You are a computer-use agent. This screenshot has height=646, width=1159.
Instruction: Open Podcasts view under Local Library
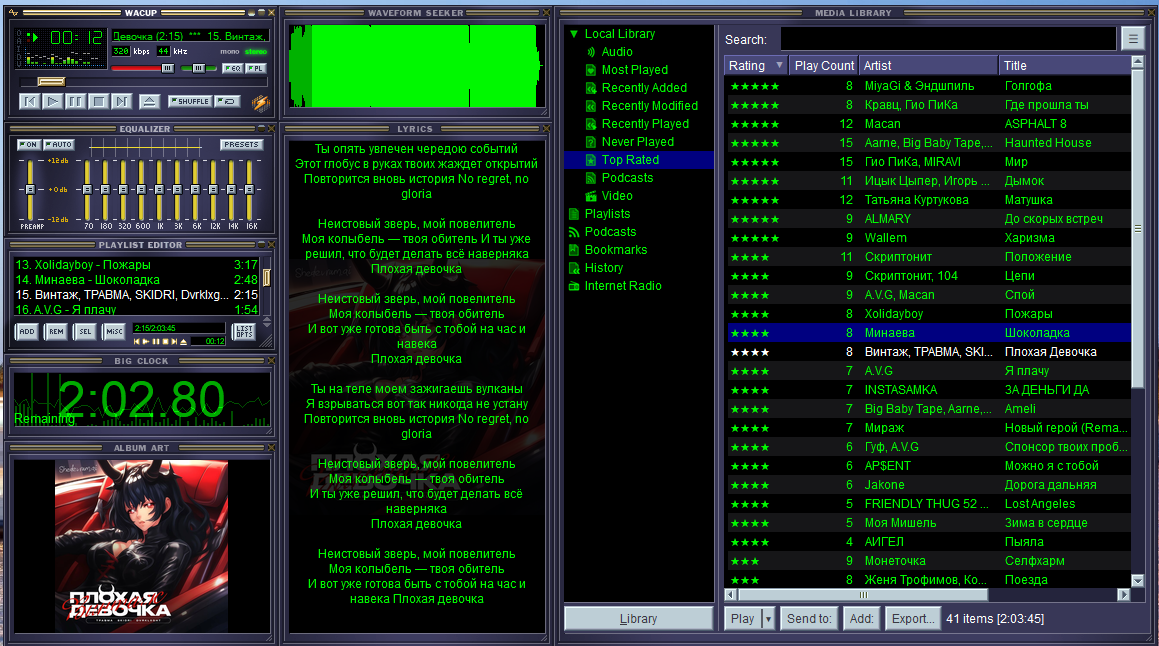(627, 178)
